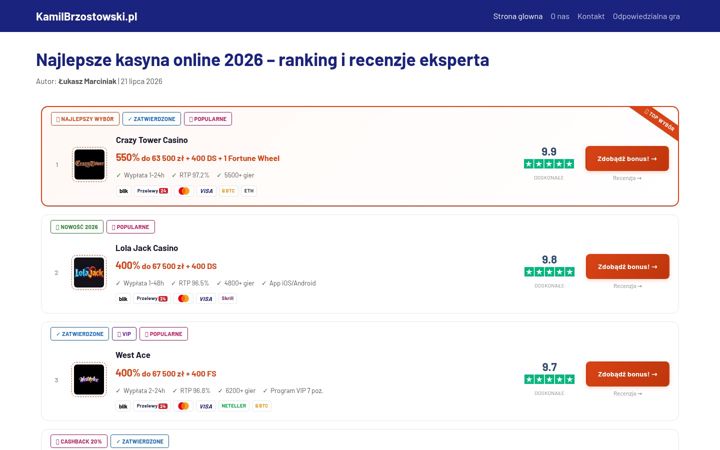Click Przelewy24 icon on West Ace

152,406
